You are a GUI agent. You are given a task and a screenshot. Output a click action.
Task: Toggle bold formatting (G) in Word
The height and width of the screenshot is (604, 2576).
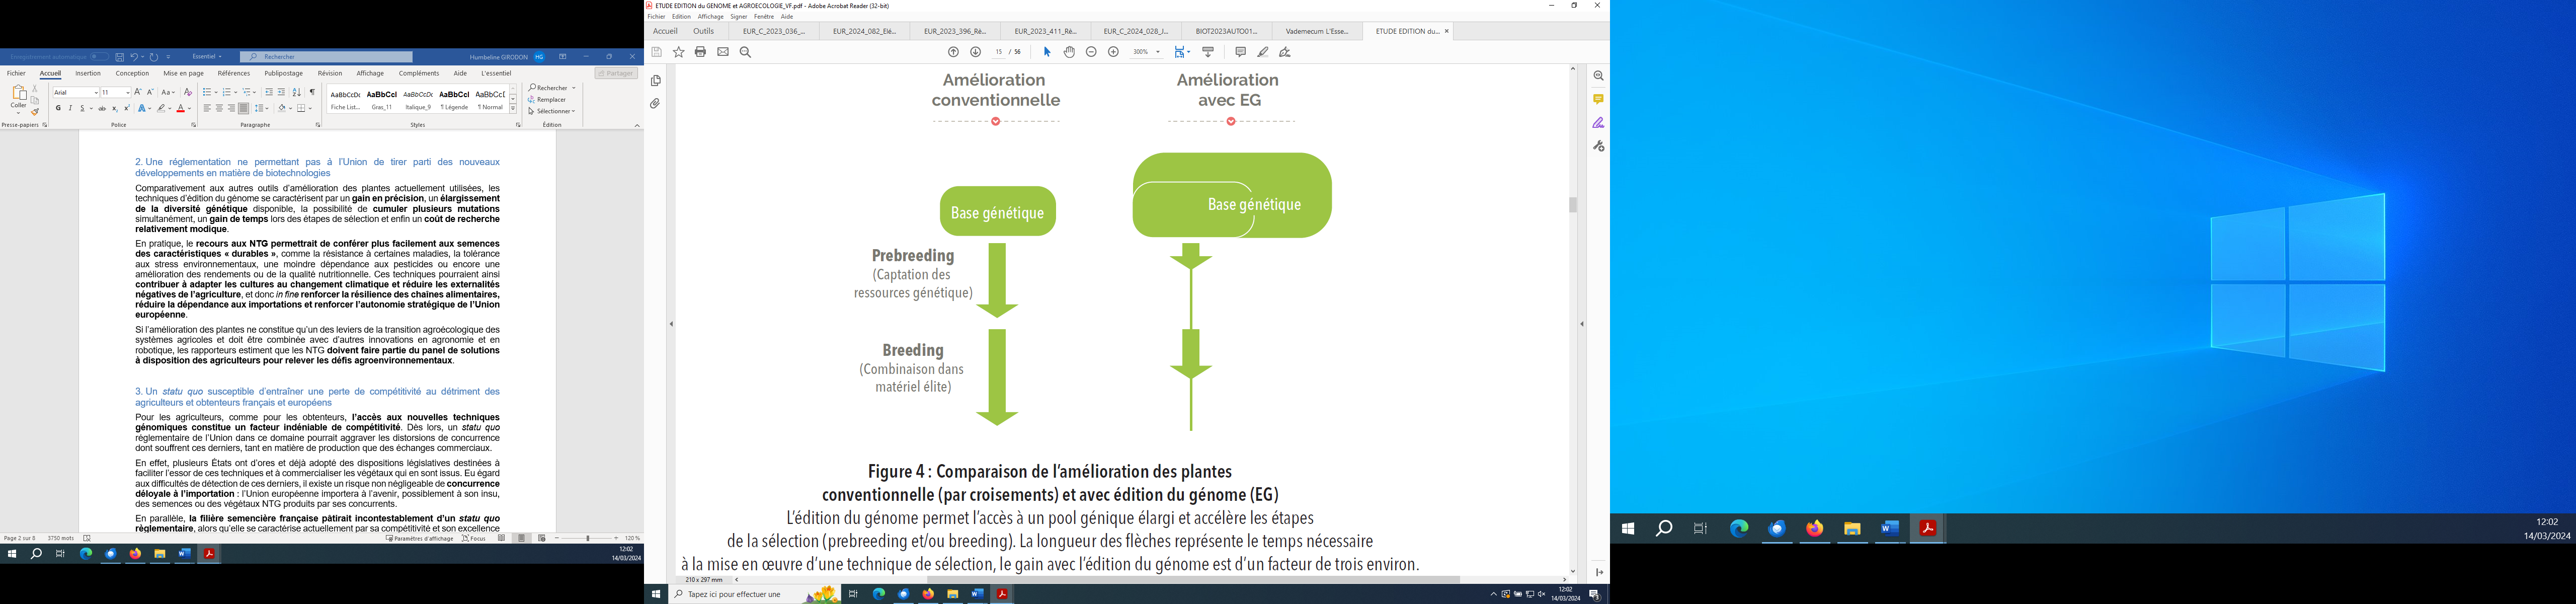coord(58,108)
